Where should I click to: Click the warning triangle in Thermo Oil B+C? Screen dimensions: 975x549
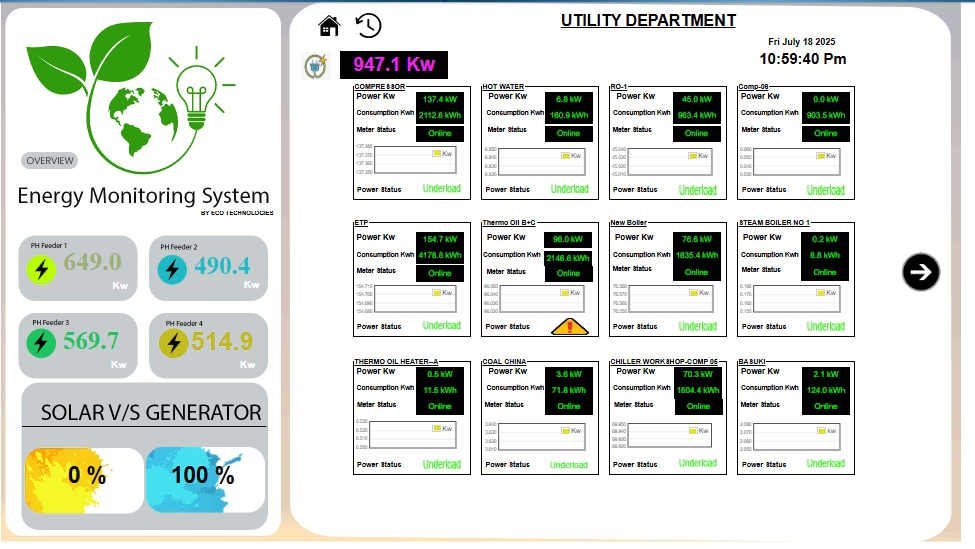[569, 326]
